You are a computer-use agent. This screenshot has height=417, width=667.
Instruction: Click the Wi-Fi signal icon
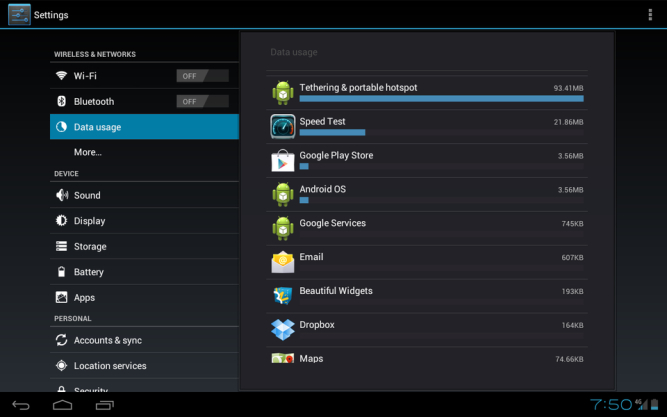(61, 76)
